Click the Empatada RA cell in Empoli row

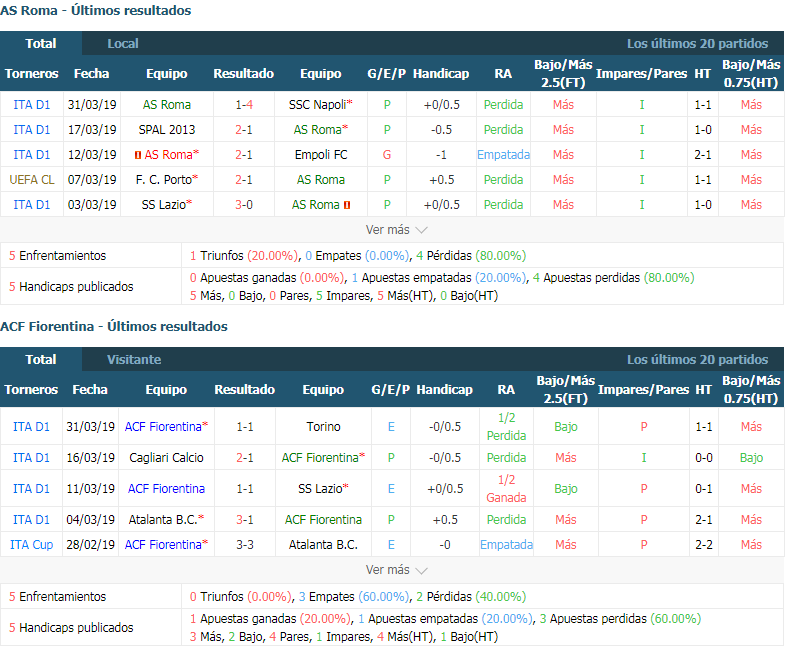click(503, 155)
